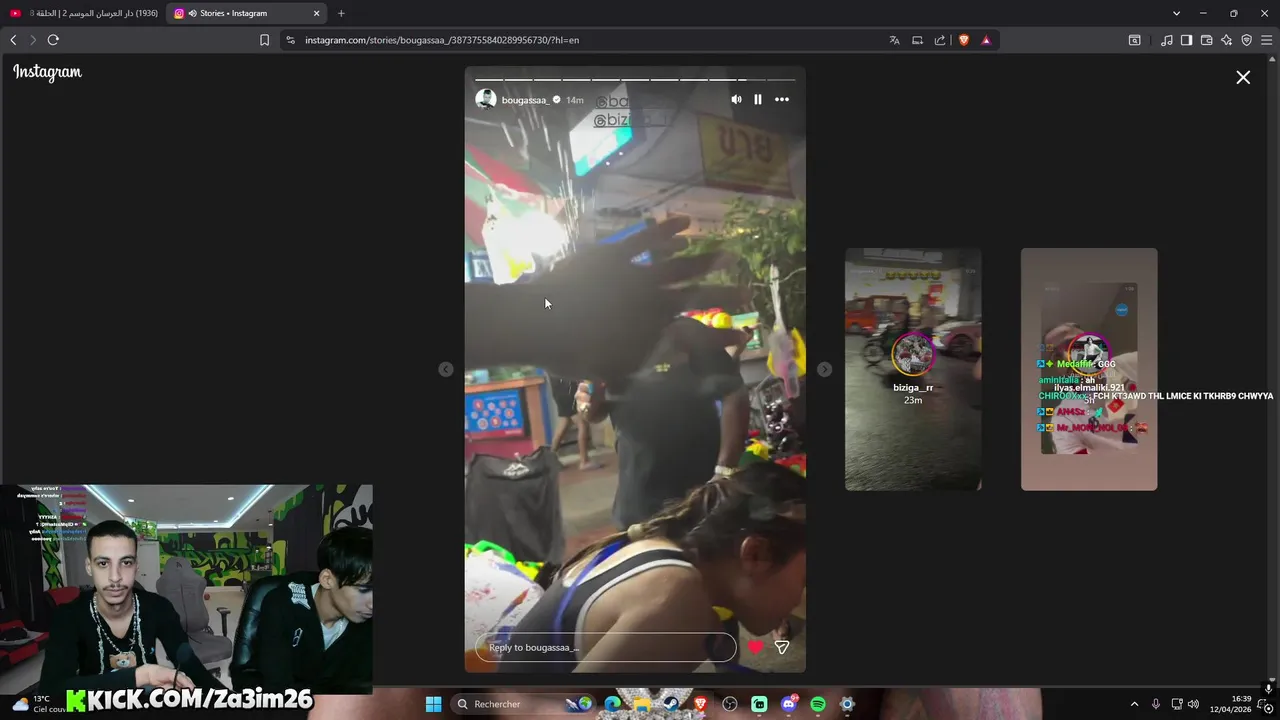
Task: Open the browser main menu
Action: coord(1267,40)
